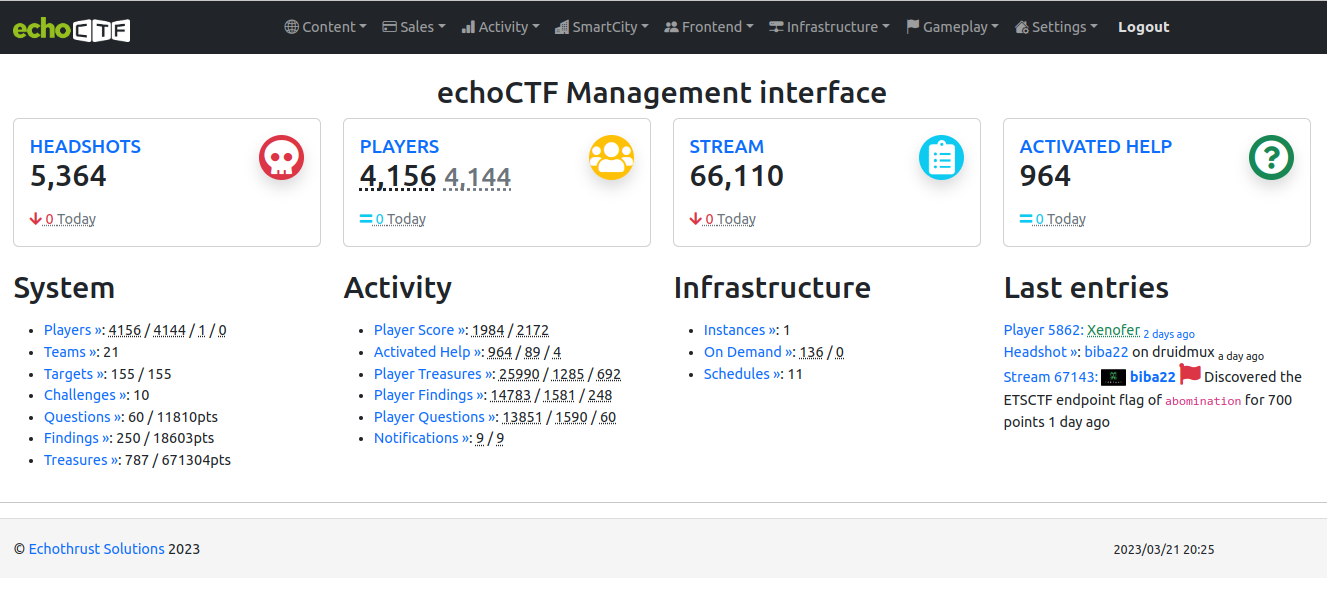Click the green Activated Help question icon
The image size is (1327, 594).
coord(1271,158)
